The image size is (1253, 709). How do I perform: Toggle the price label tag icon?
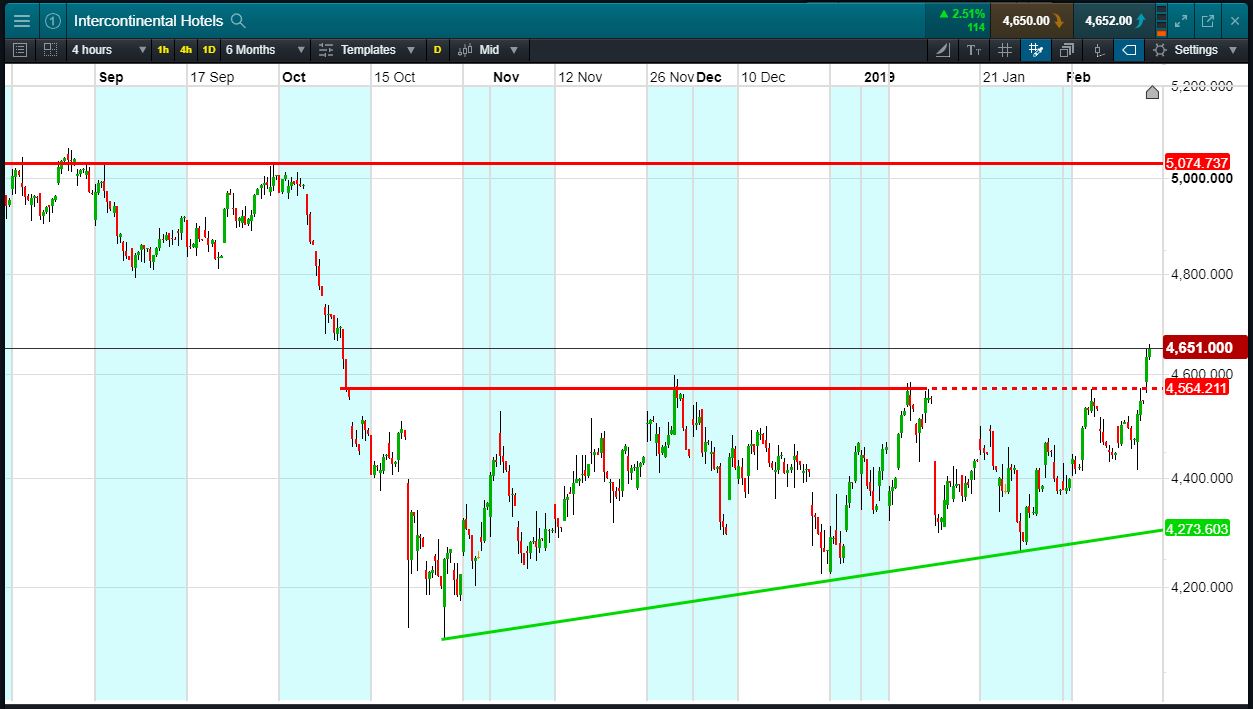tap(1129, 49)
